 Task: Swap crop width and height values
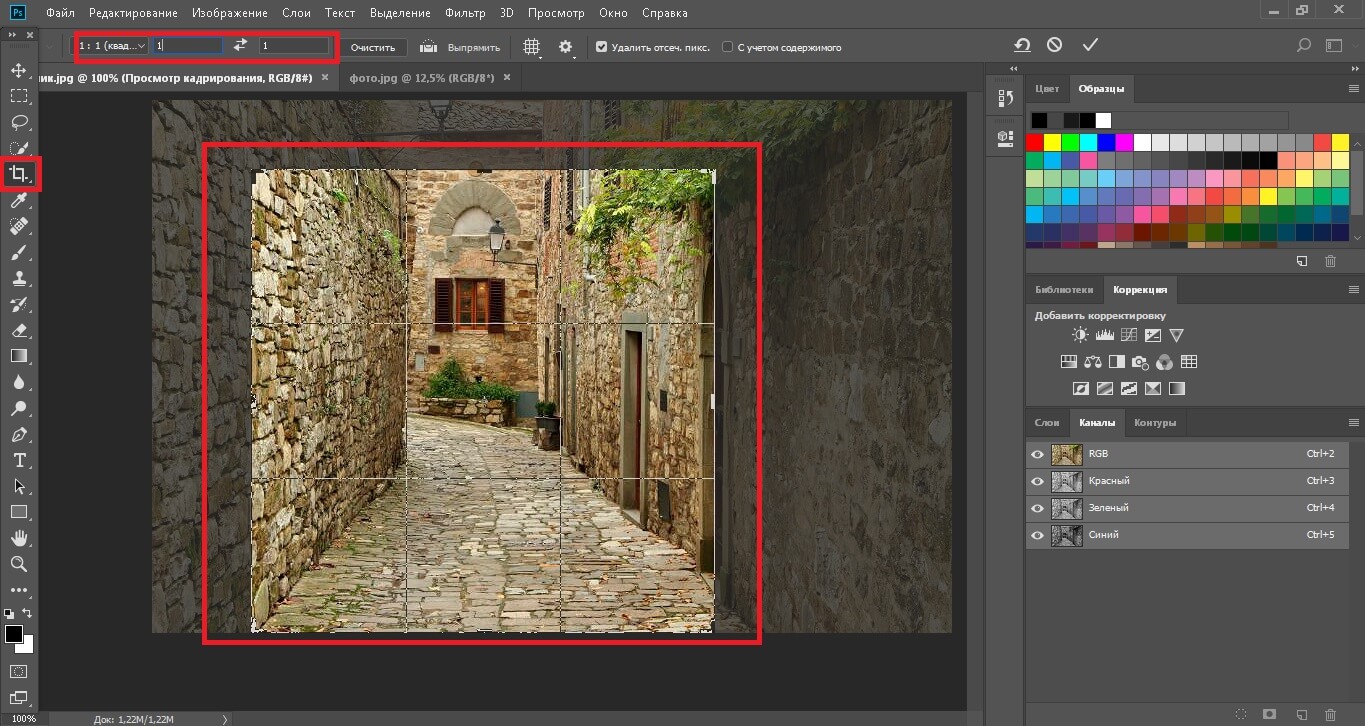[x=240, y=46]
